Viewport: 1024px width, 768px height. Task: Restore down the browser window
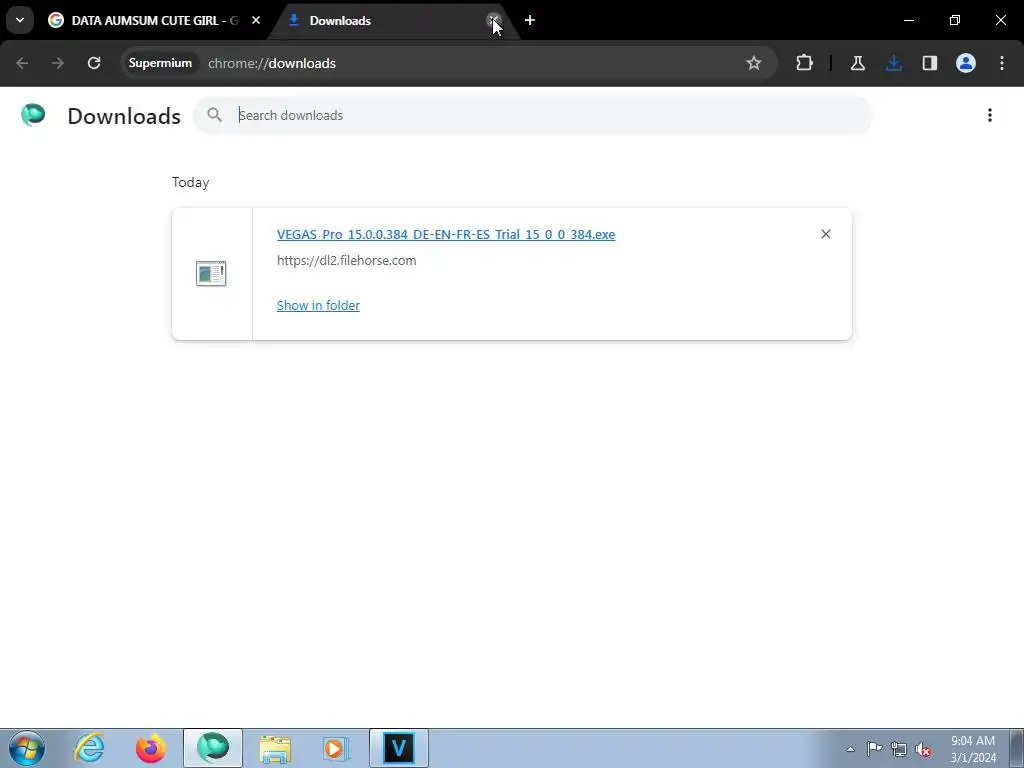pos(955,20)
